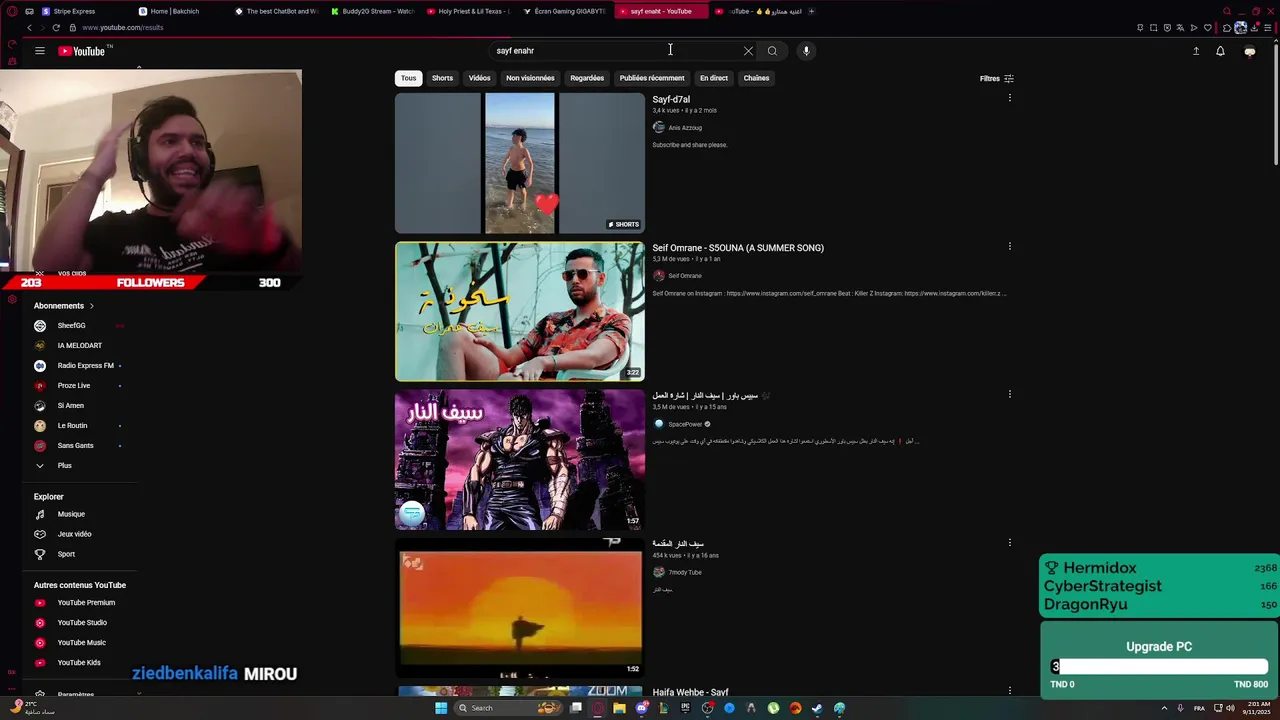Screen dimensions: 1280x720
Task: Select the Publiées récemment filter chip
Action: 652,78
